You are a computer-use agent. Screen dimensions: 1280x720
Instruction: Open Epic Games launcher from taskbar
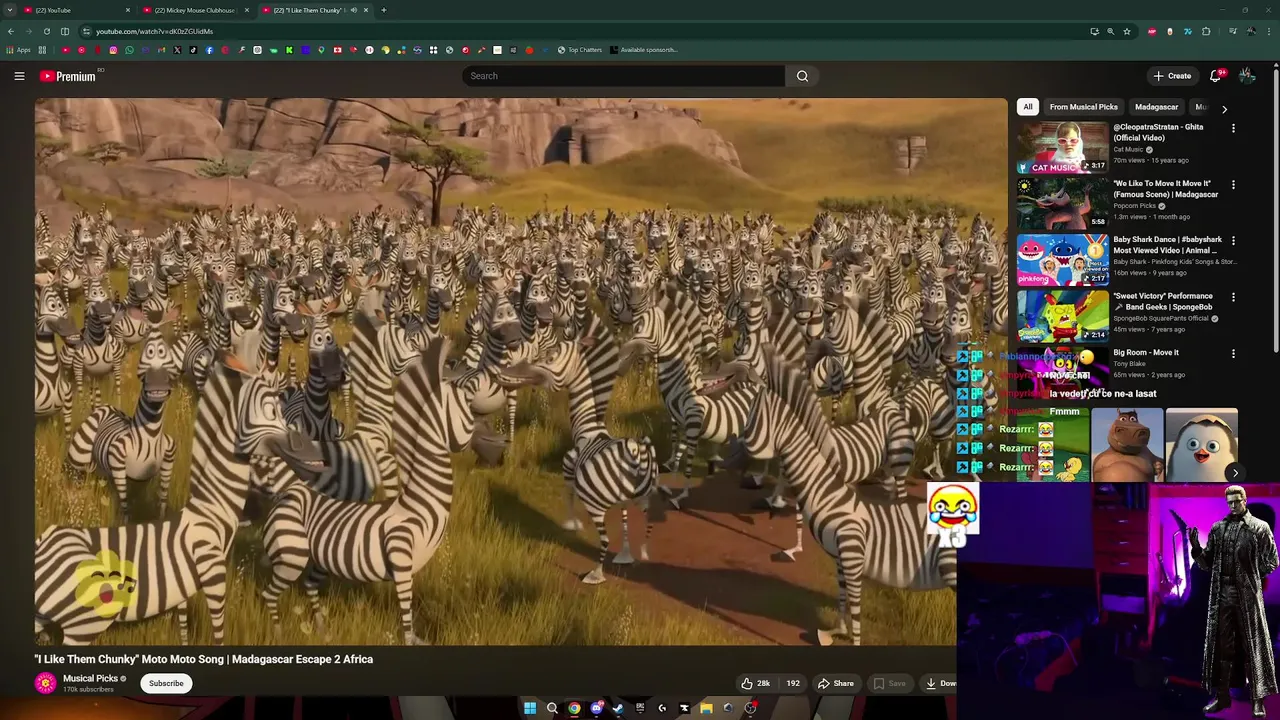(640, 708)
